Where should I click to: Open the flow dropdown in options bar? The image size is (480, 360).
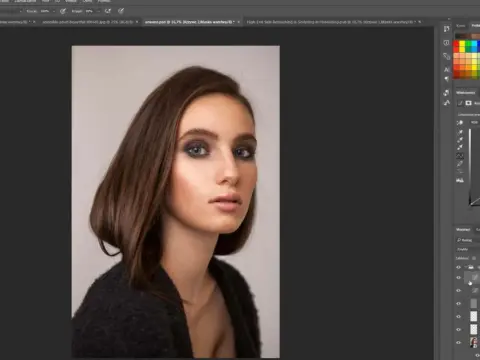[x=98, y=11]
